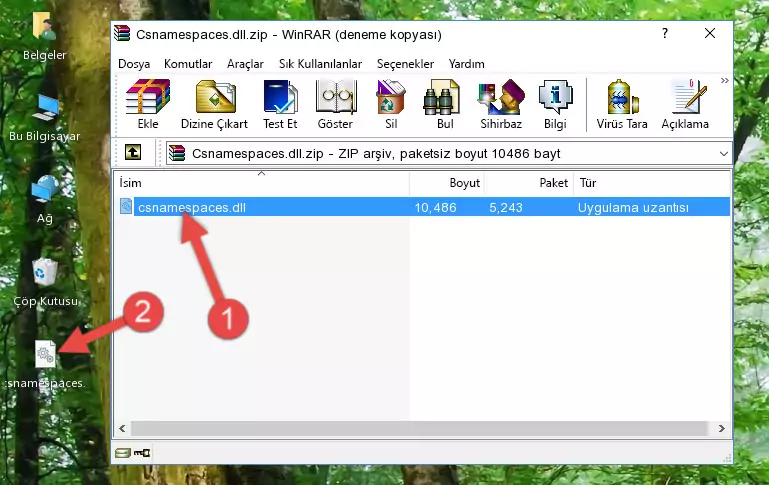Open the Sık Kullanılanlar menu
Screen dimensions: 769x485
320,64
